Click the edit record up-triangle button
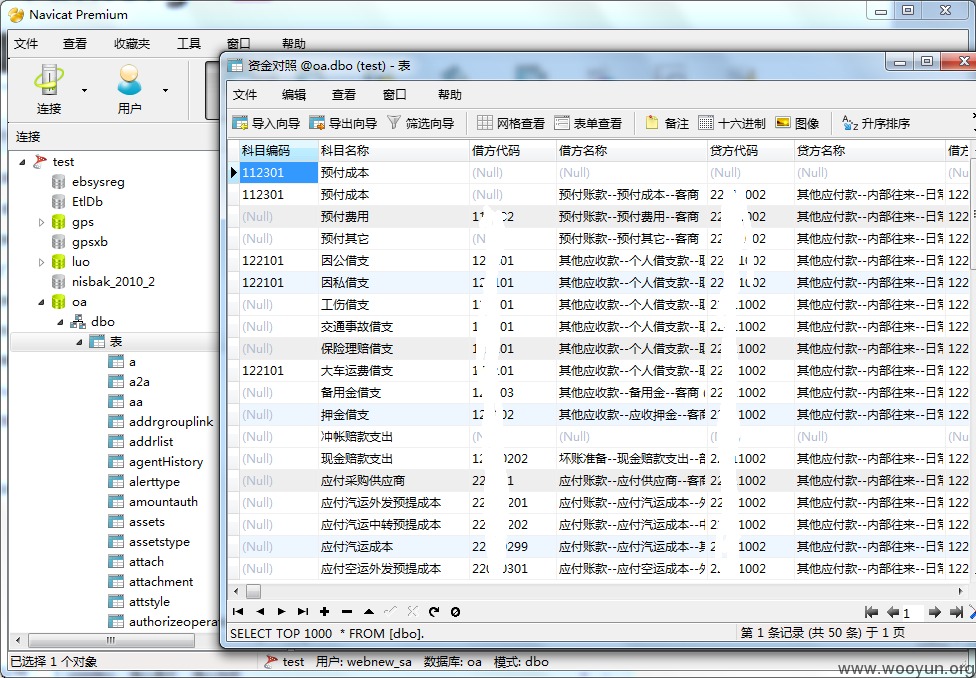This screenshot has height=678, width=976. (368, 612)
